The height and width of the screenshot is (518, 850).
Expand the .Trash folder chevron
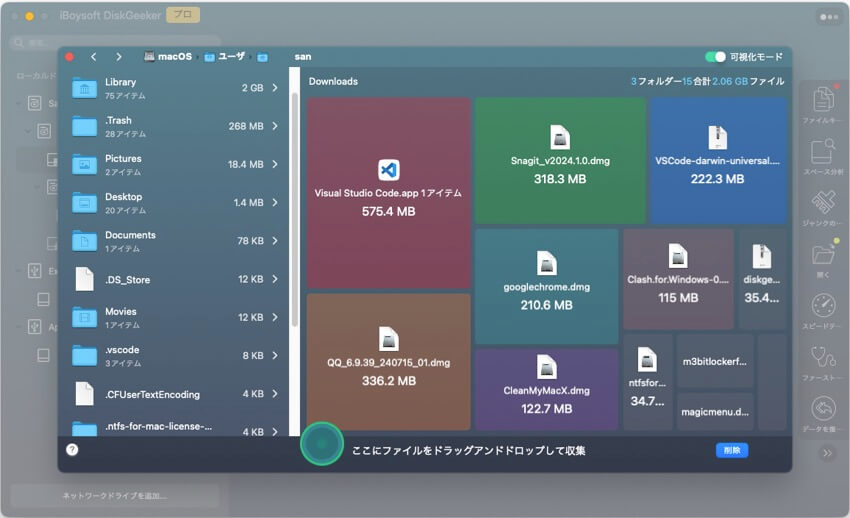point(275,126)
